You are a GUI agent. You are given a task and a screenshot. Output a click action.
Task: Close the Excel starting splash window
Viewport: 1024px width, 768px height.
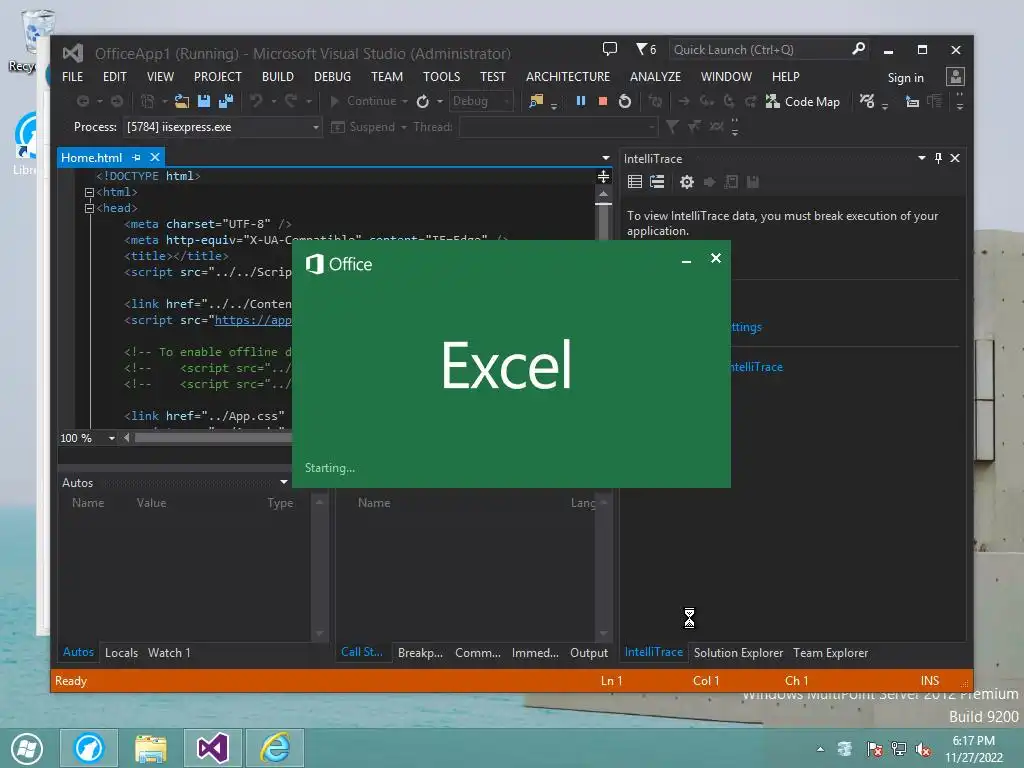tap(716, 259)
